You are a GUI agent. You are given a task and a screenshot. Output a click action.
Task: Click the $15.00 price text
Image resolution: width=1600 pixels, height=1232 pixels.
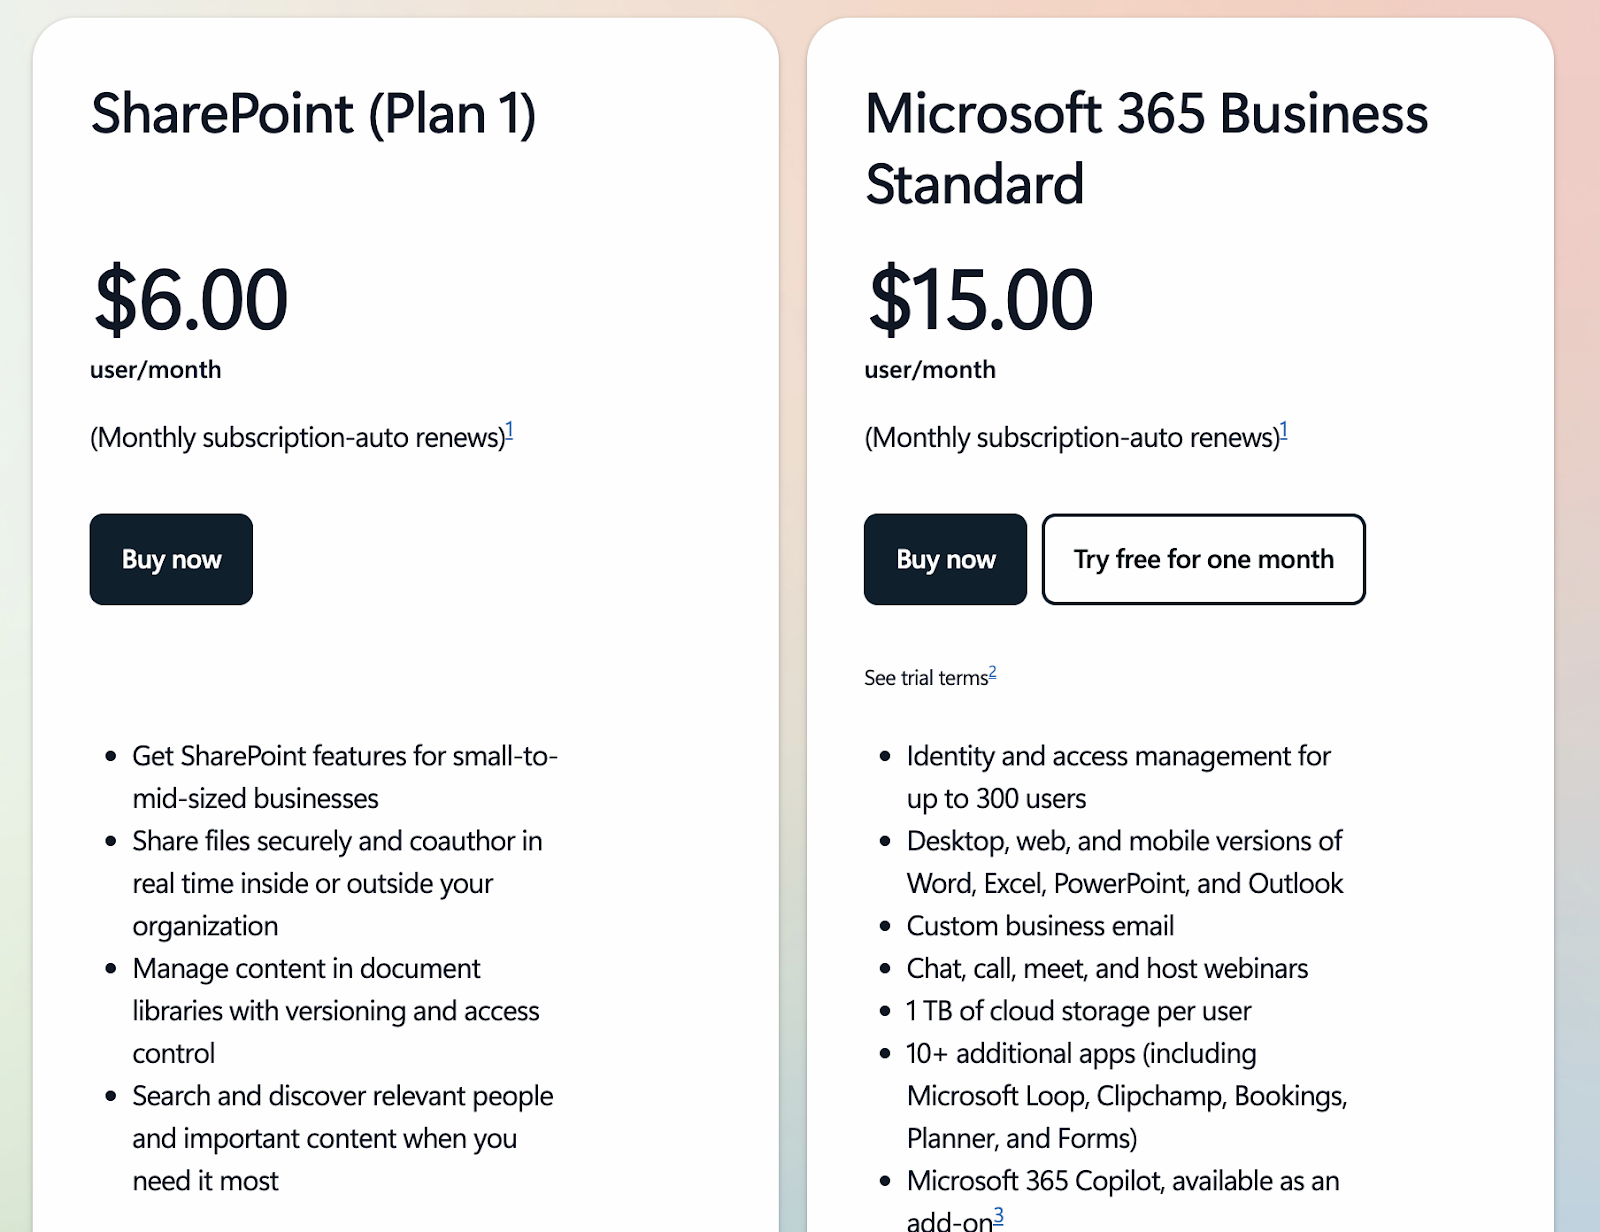pyautogui.click(x=980, y=299)
